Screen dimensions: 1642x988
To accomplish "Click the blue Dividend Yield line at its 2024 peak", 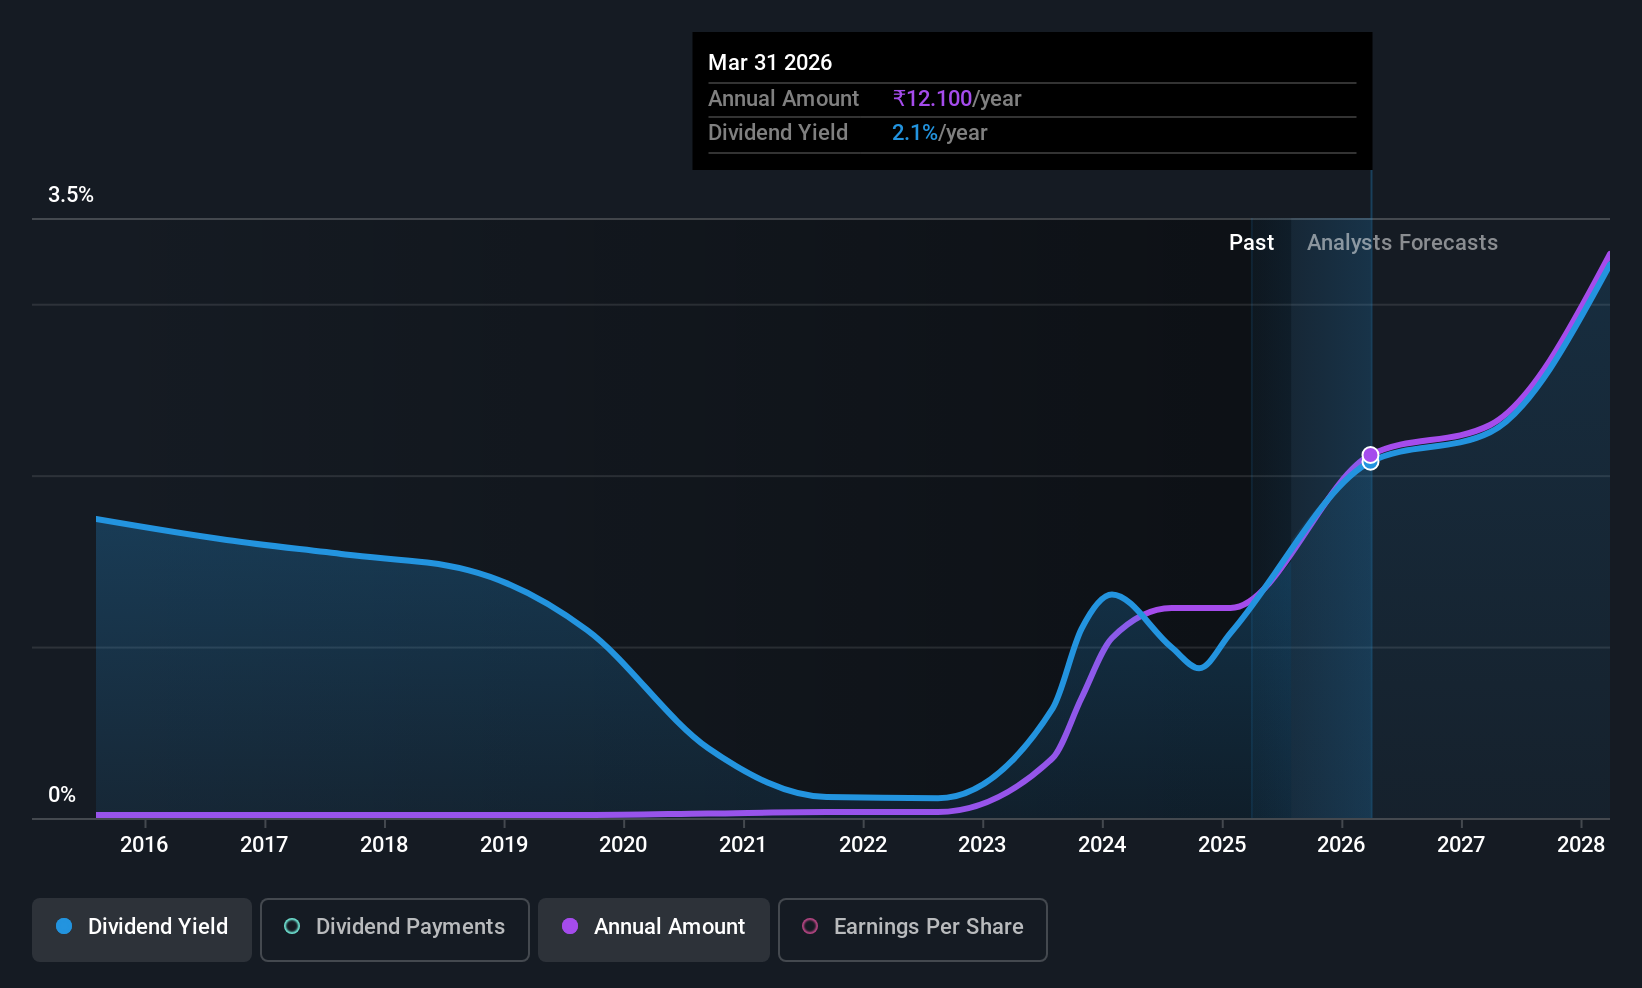I will click(x=1112, y=595).
